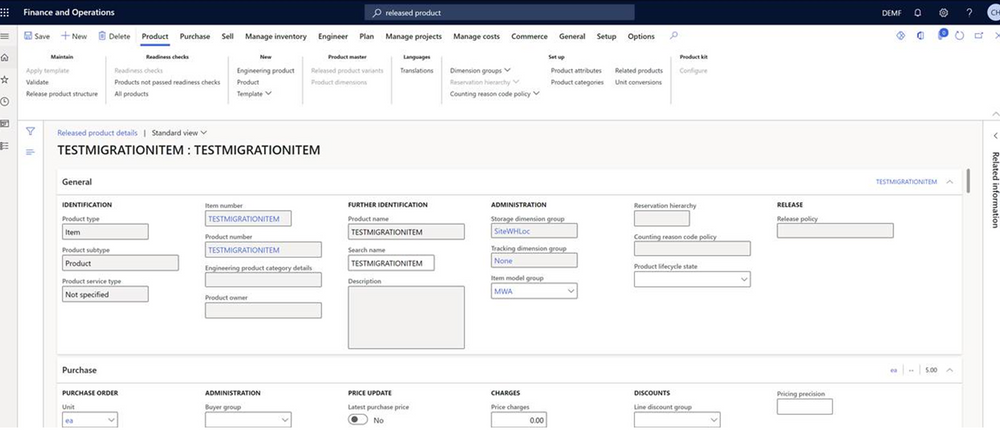Image resolution: width=1000 pixels, height=441 pixels.
Task: Open Workspaces icon in the sidebar
Action: pyautogui.click(x=4, y=123)
